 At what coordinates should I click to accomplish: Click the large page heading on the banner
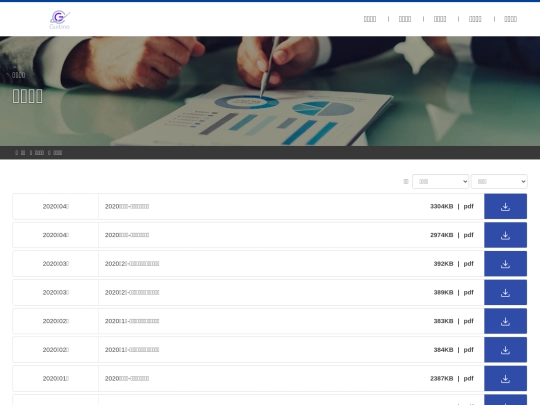(x=28, y=96)
